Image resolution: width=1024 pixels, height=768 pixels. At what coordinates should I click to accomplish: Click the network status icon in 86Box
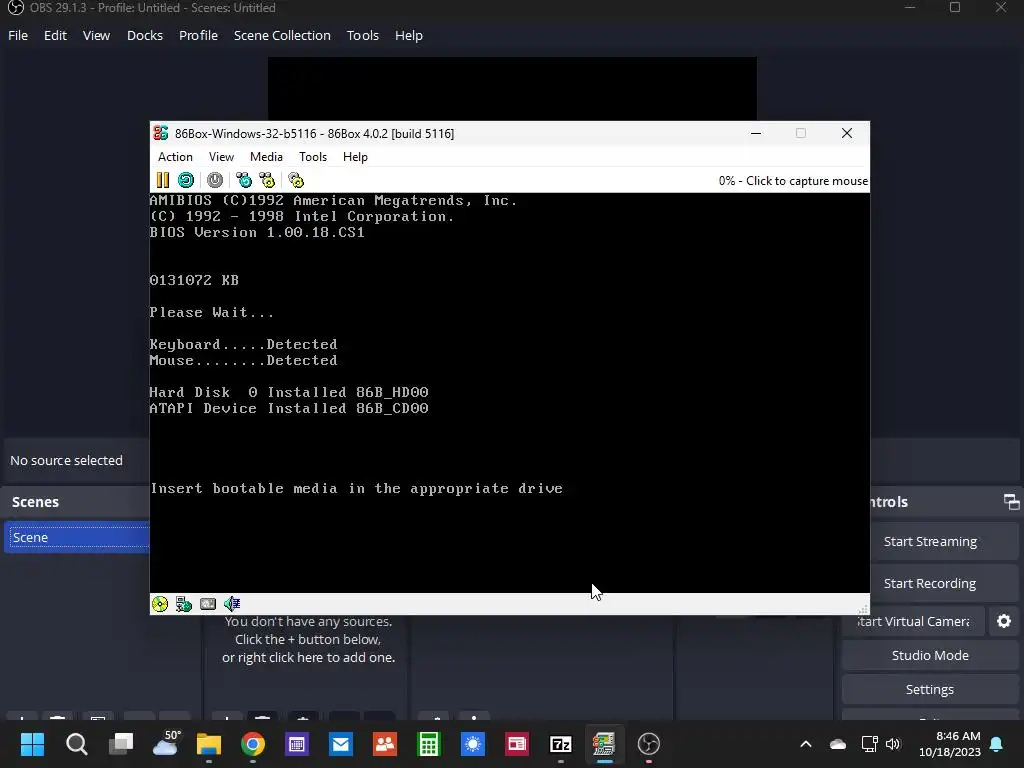tap(184, 604)
